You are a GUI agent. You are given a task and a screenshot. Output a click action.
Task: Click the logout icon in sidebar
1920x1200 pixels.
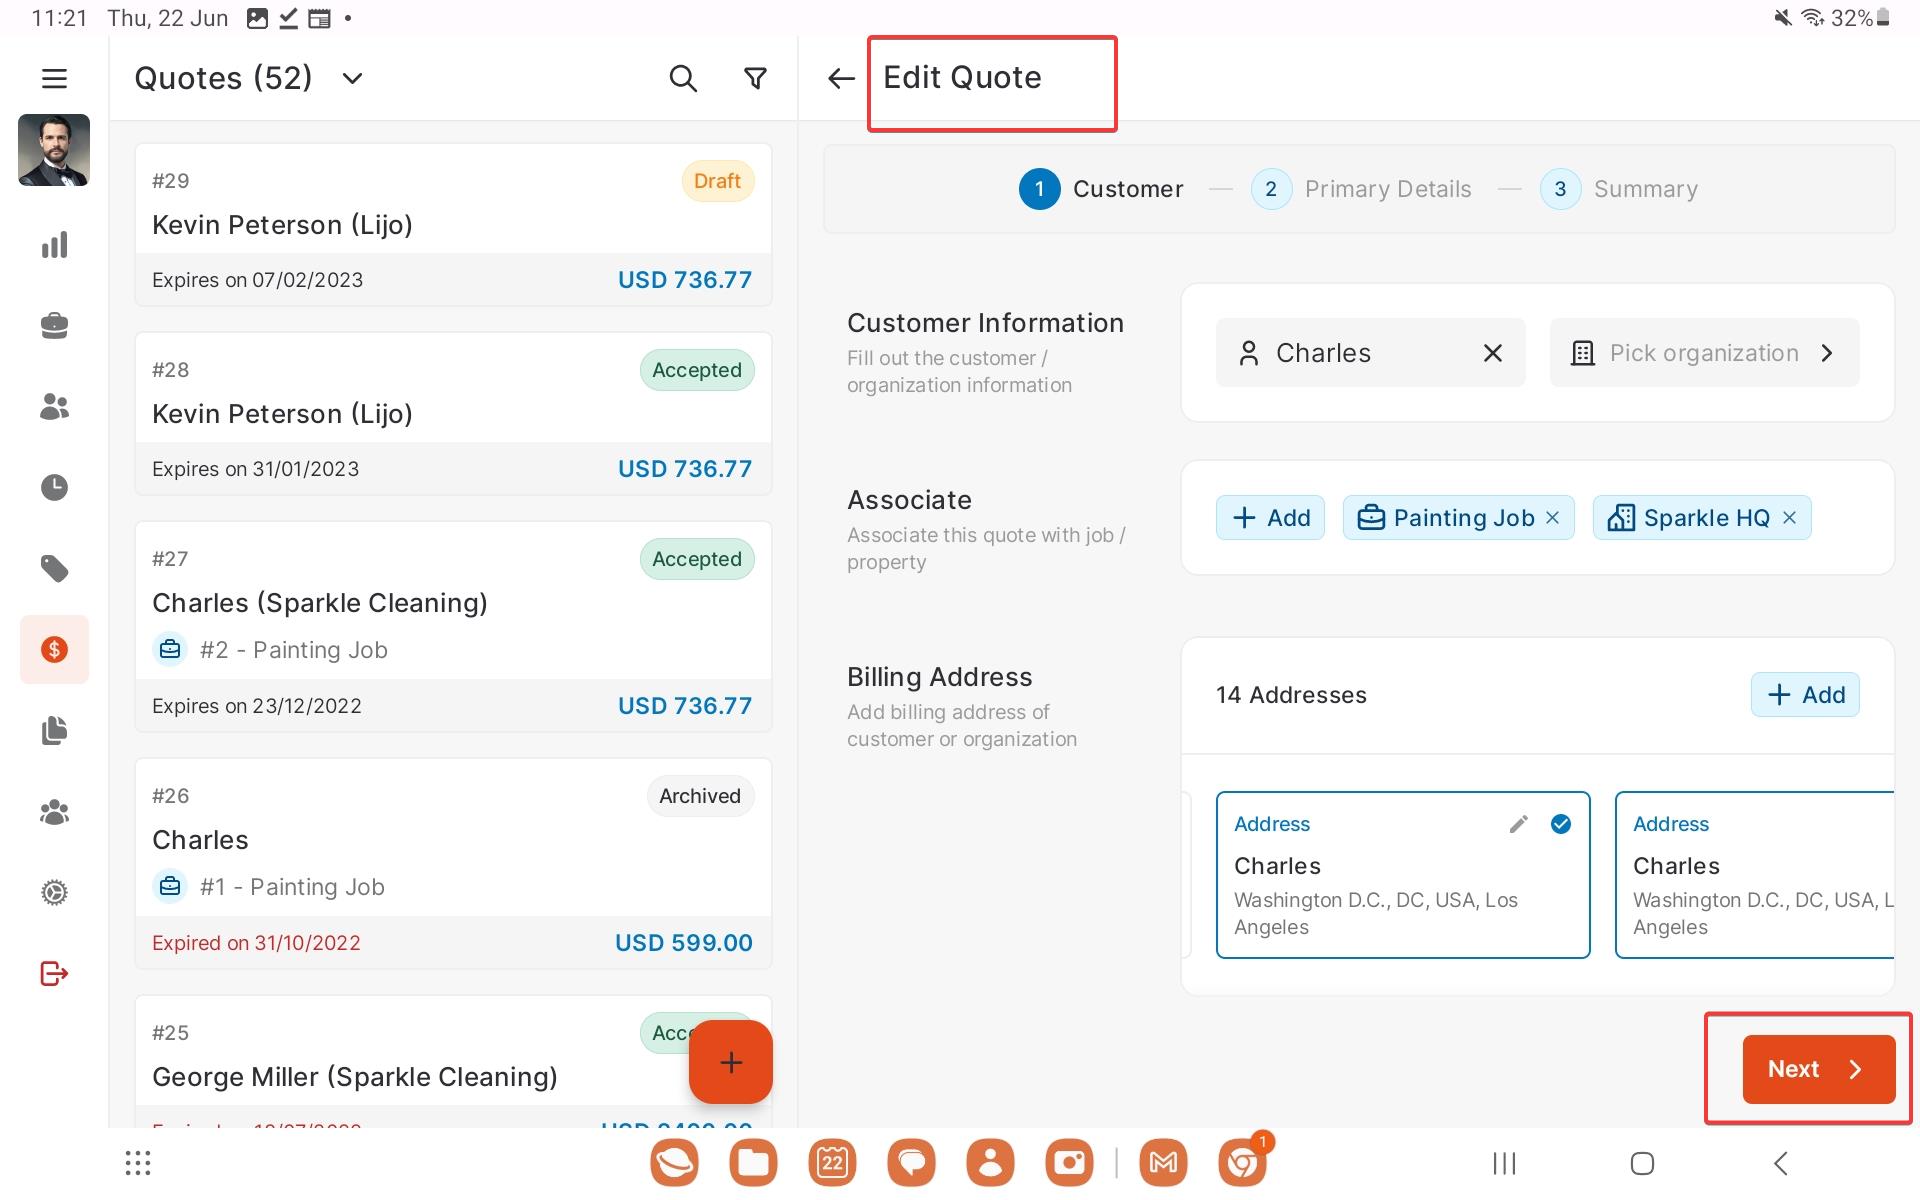(x=54, y=973)
